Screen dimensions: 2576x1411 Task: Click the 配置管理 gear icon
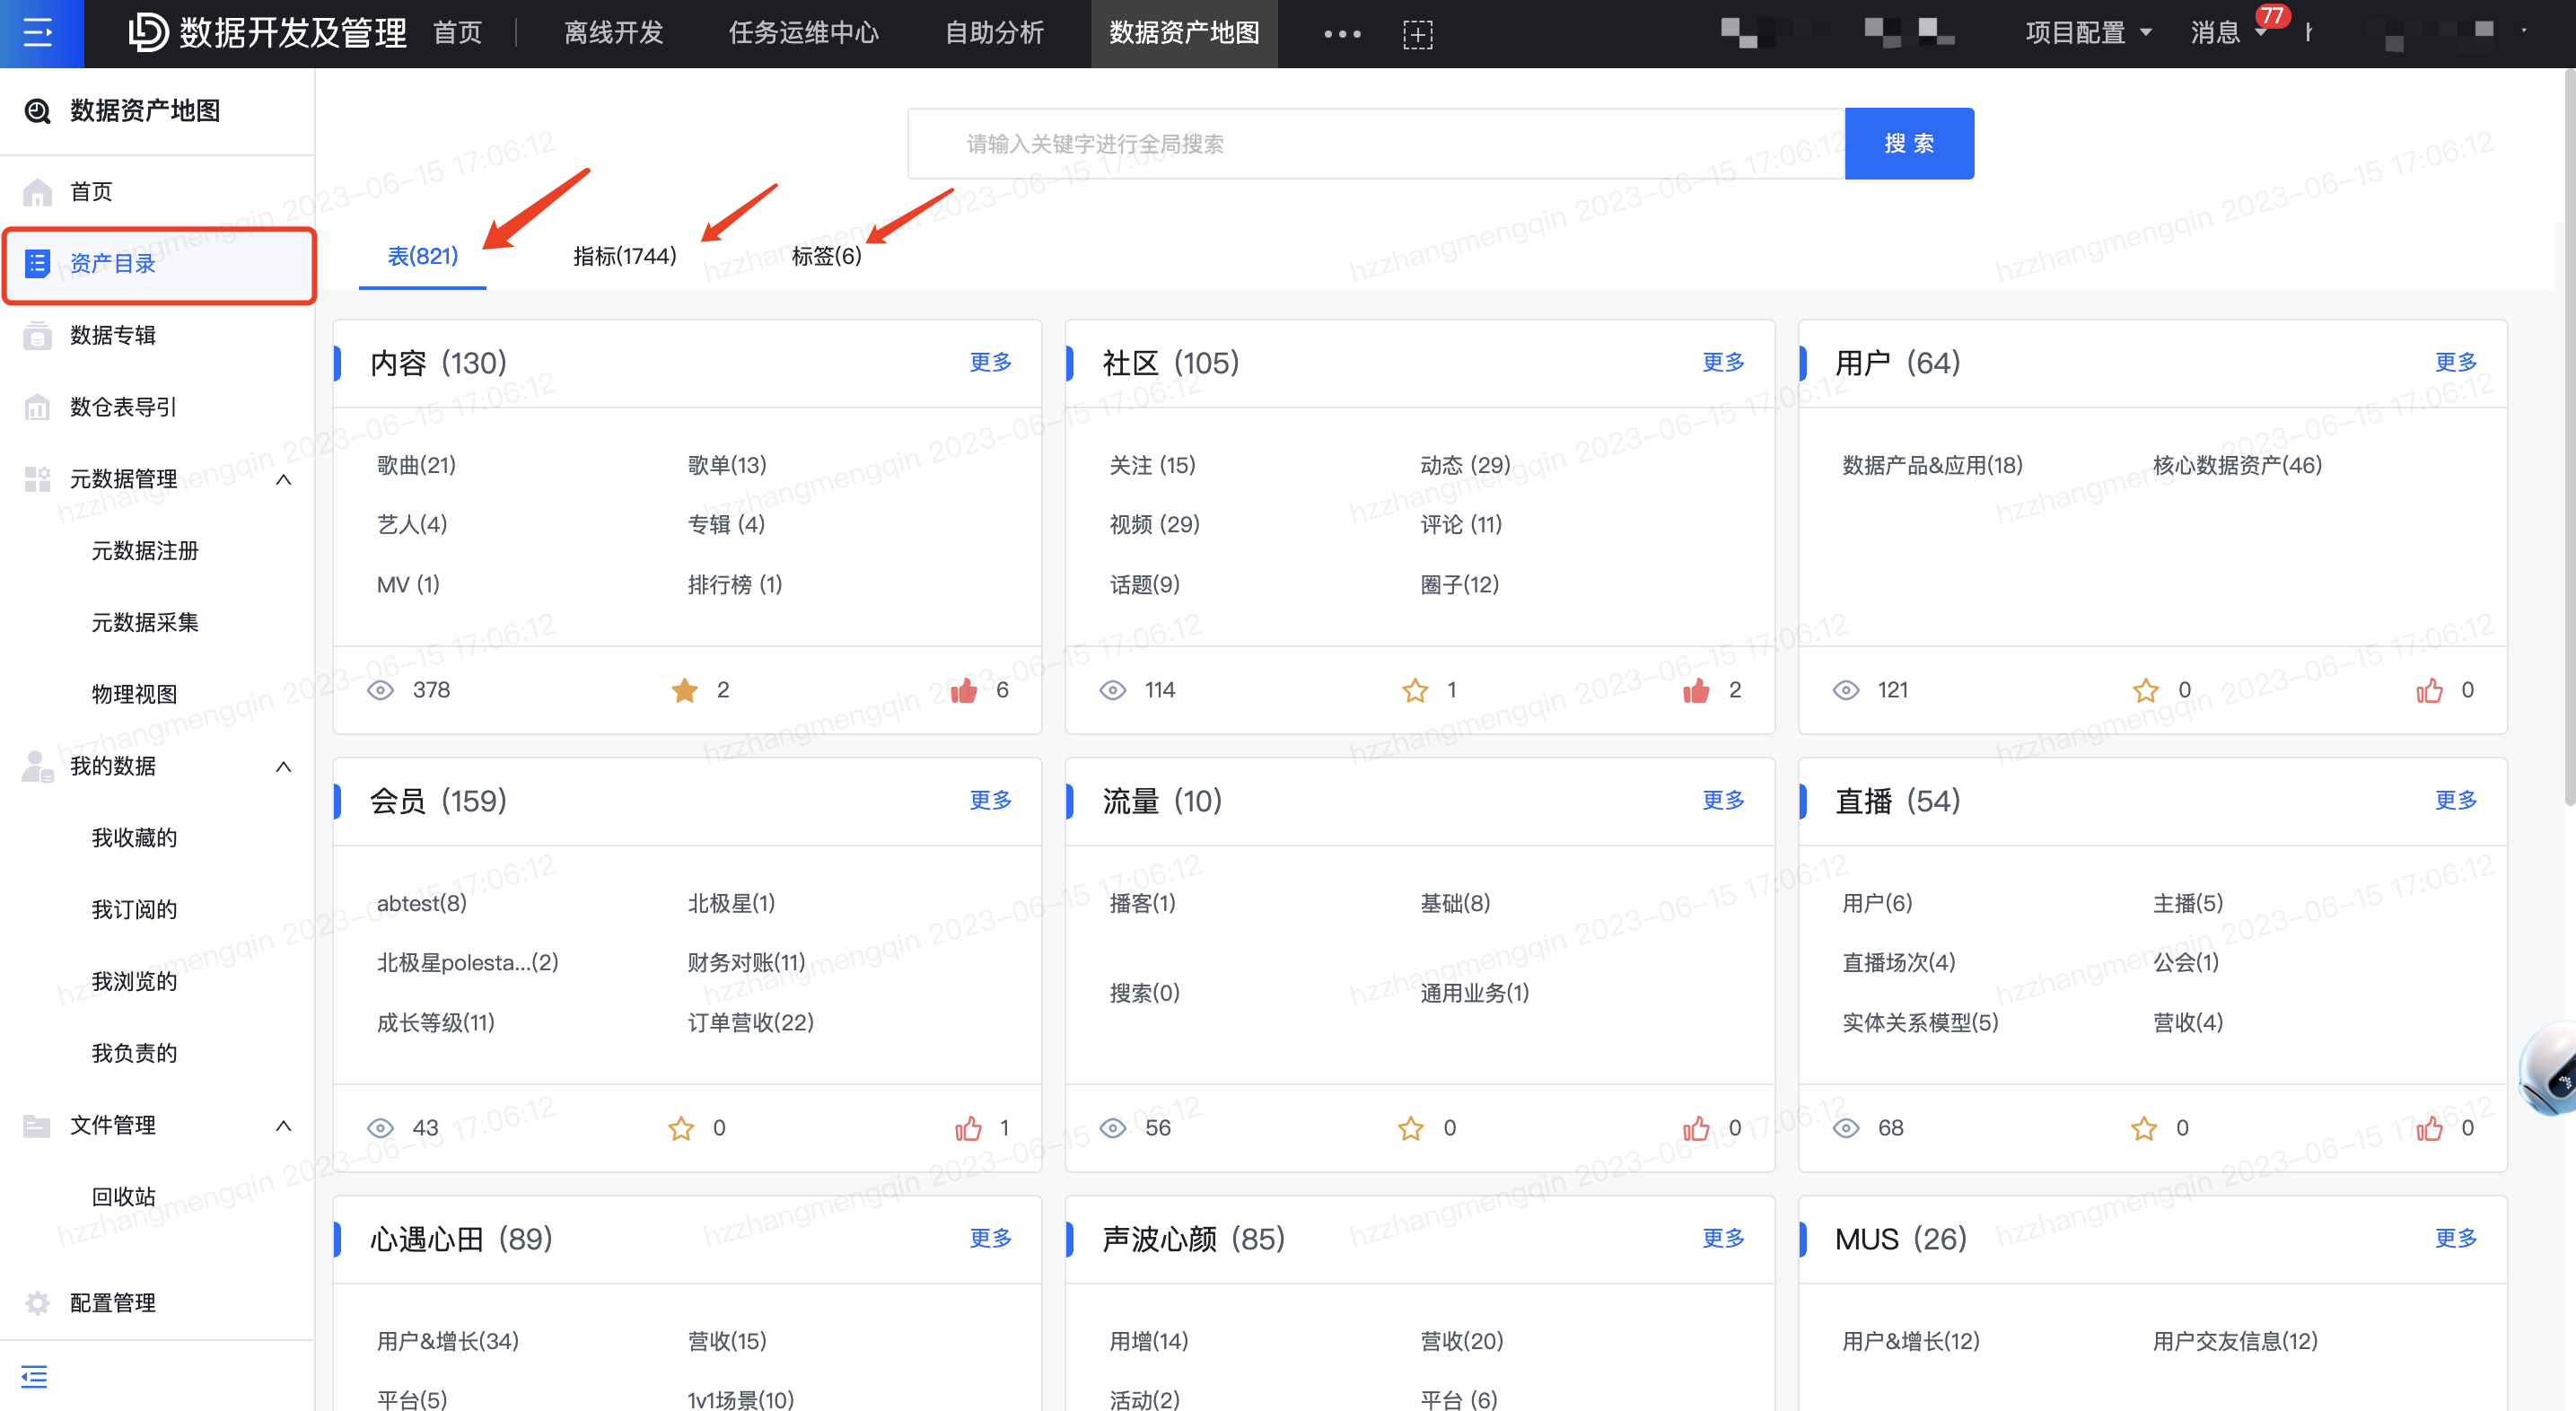click(38, 1303)
